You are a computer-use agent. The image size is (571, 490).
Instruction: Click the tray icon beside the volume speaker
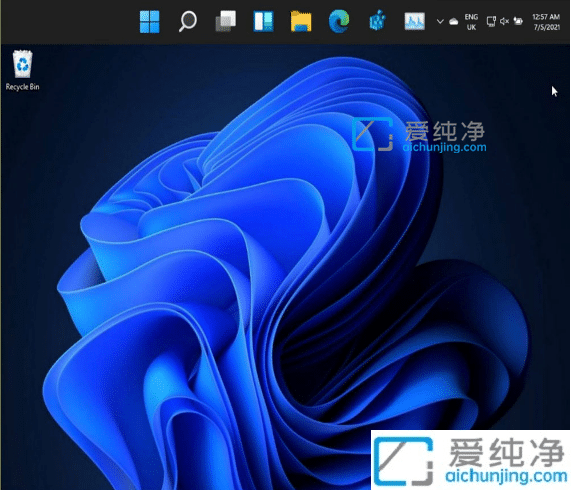click(x=518, y=21)
